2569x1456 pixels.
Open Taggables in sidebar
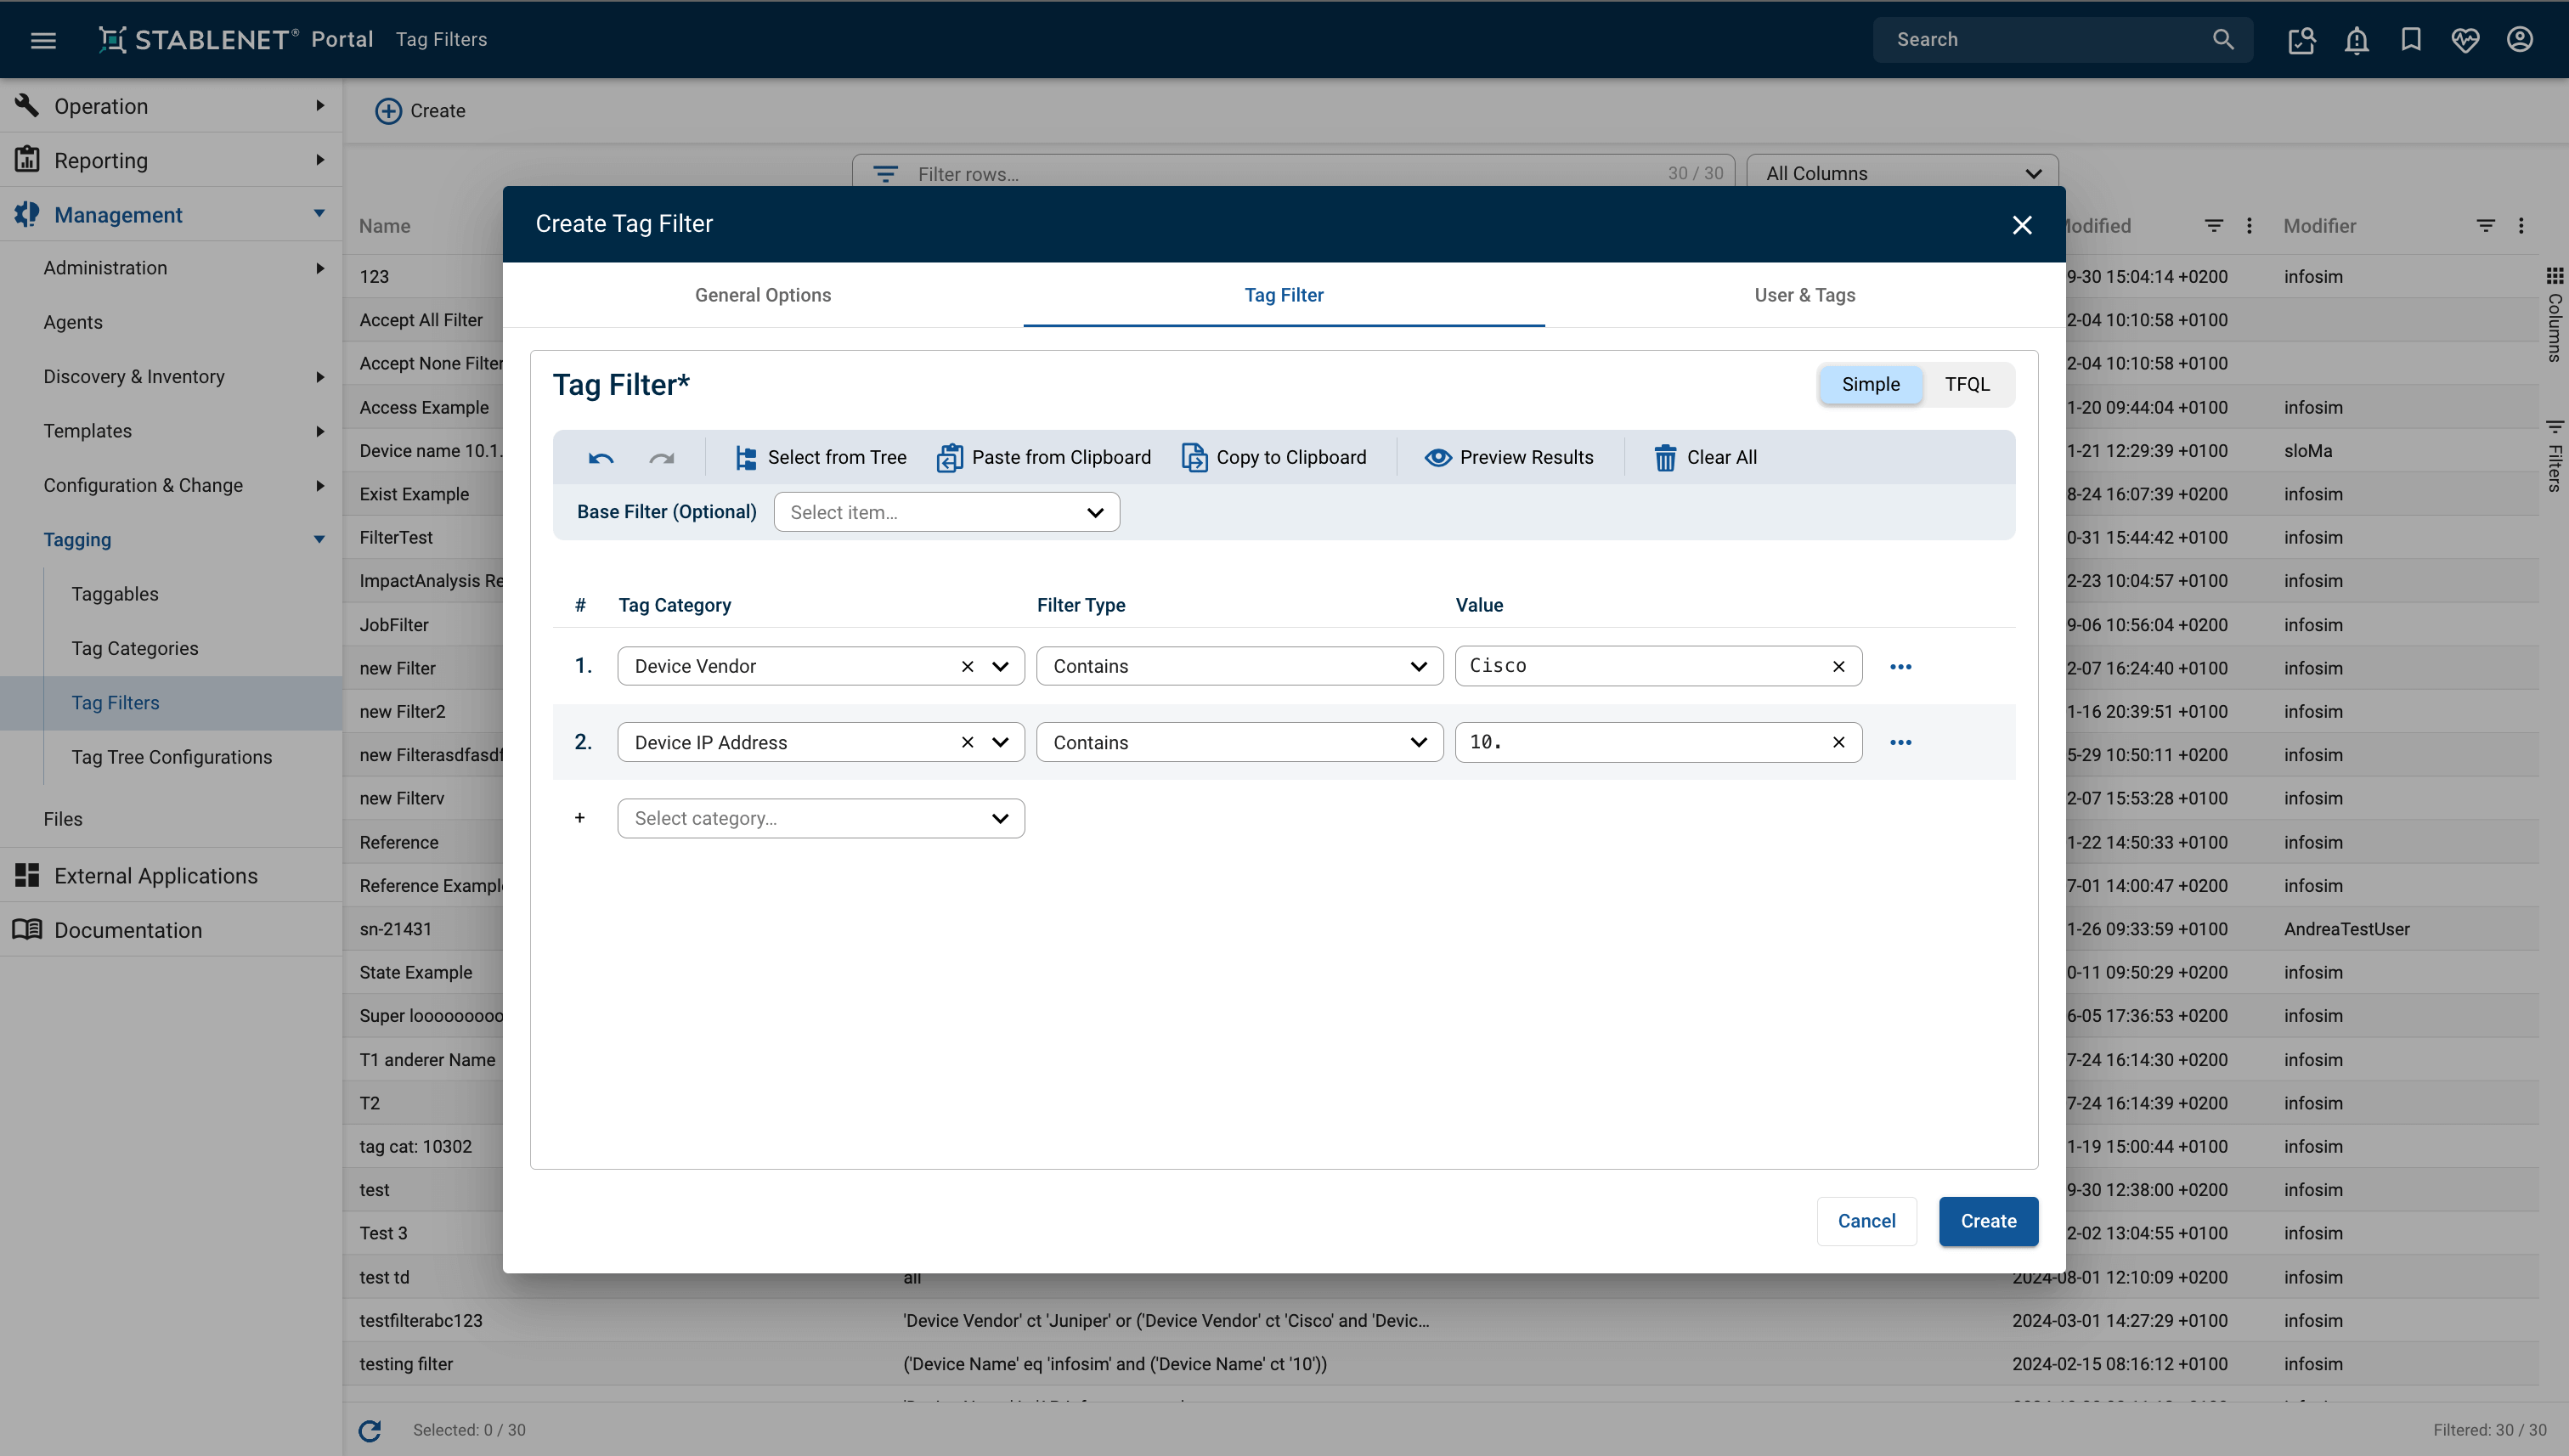115,595
